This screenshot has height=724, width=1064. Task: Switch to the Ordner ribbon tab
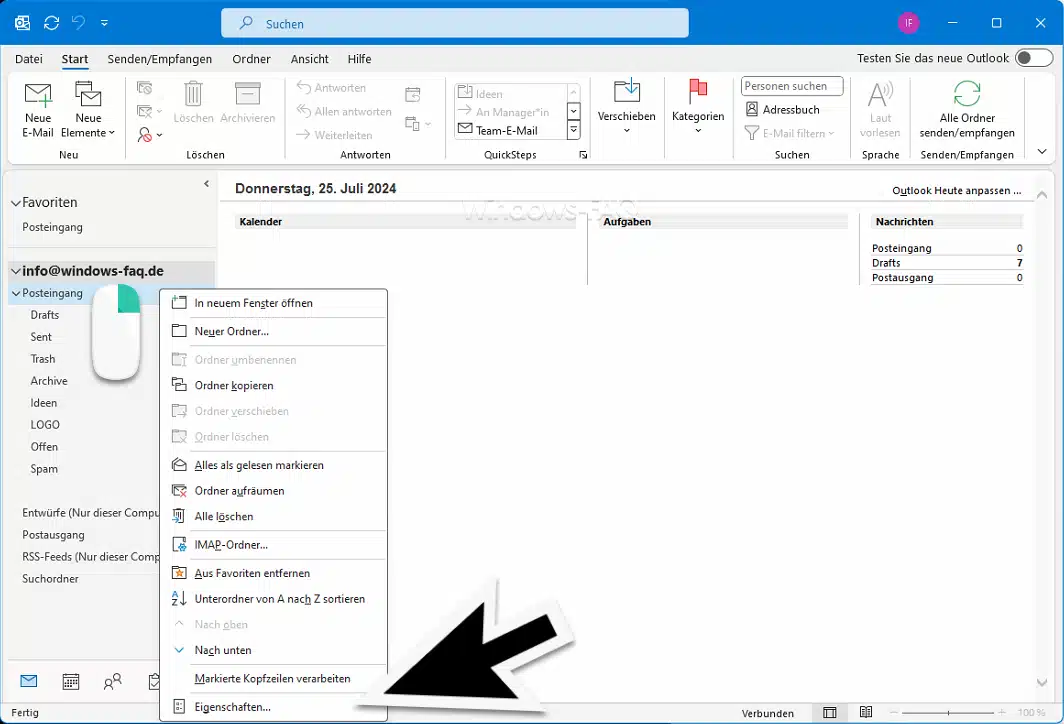coord(251,59)
